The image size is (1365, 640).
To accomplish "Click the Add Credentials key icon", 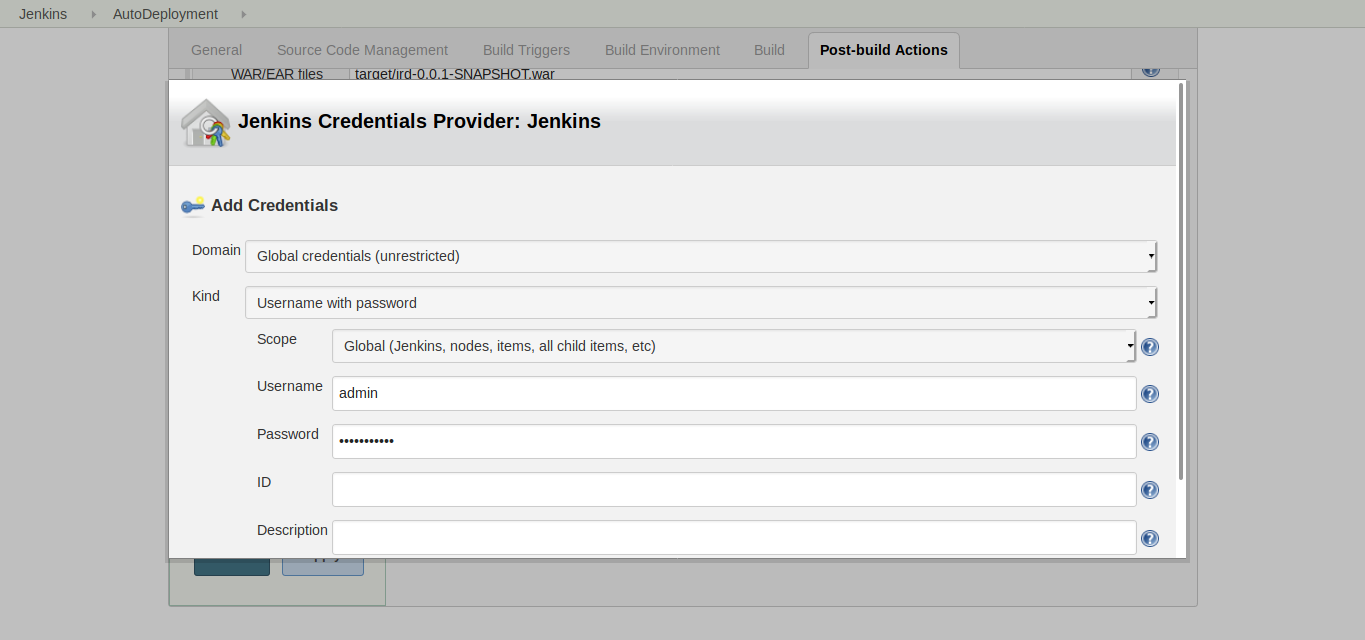I will tap(193, 205).
